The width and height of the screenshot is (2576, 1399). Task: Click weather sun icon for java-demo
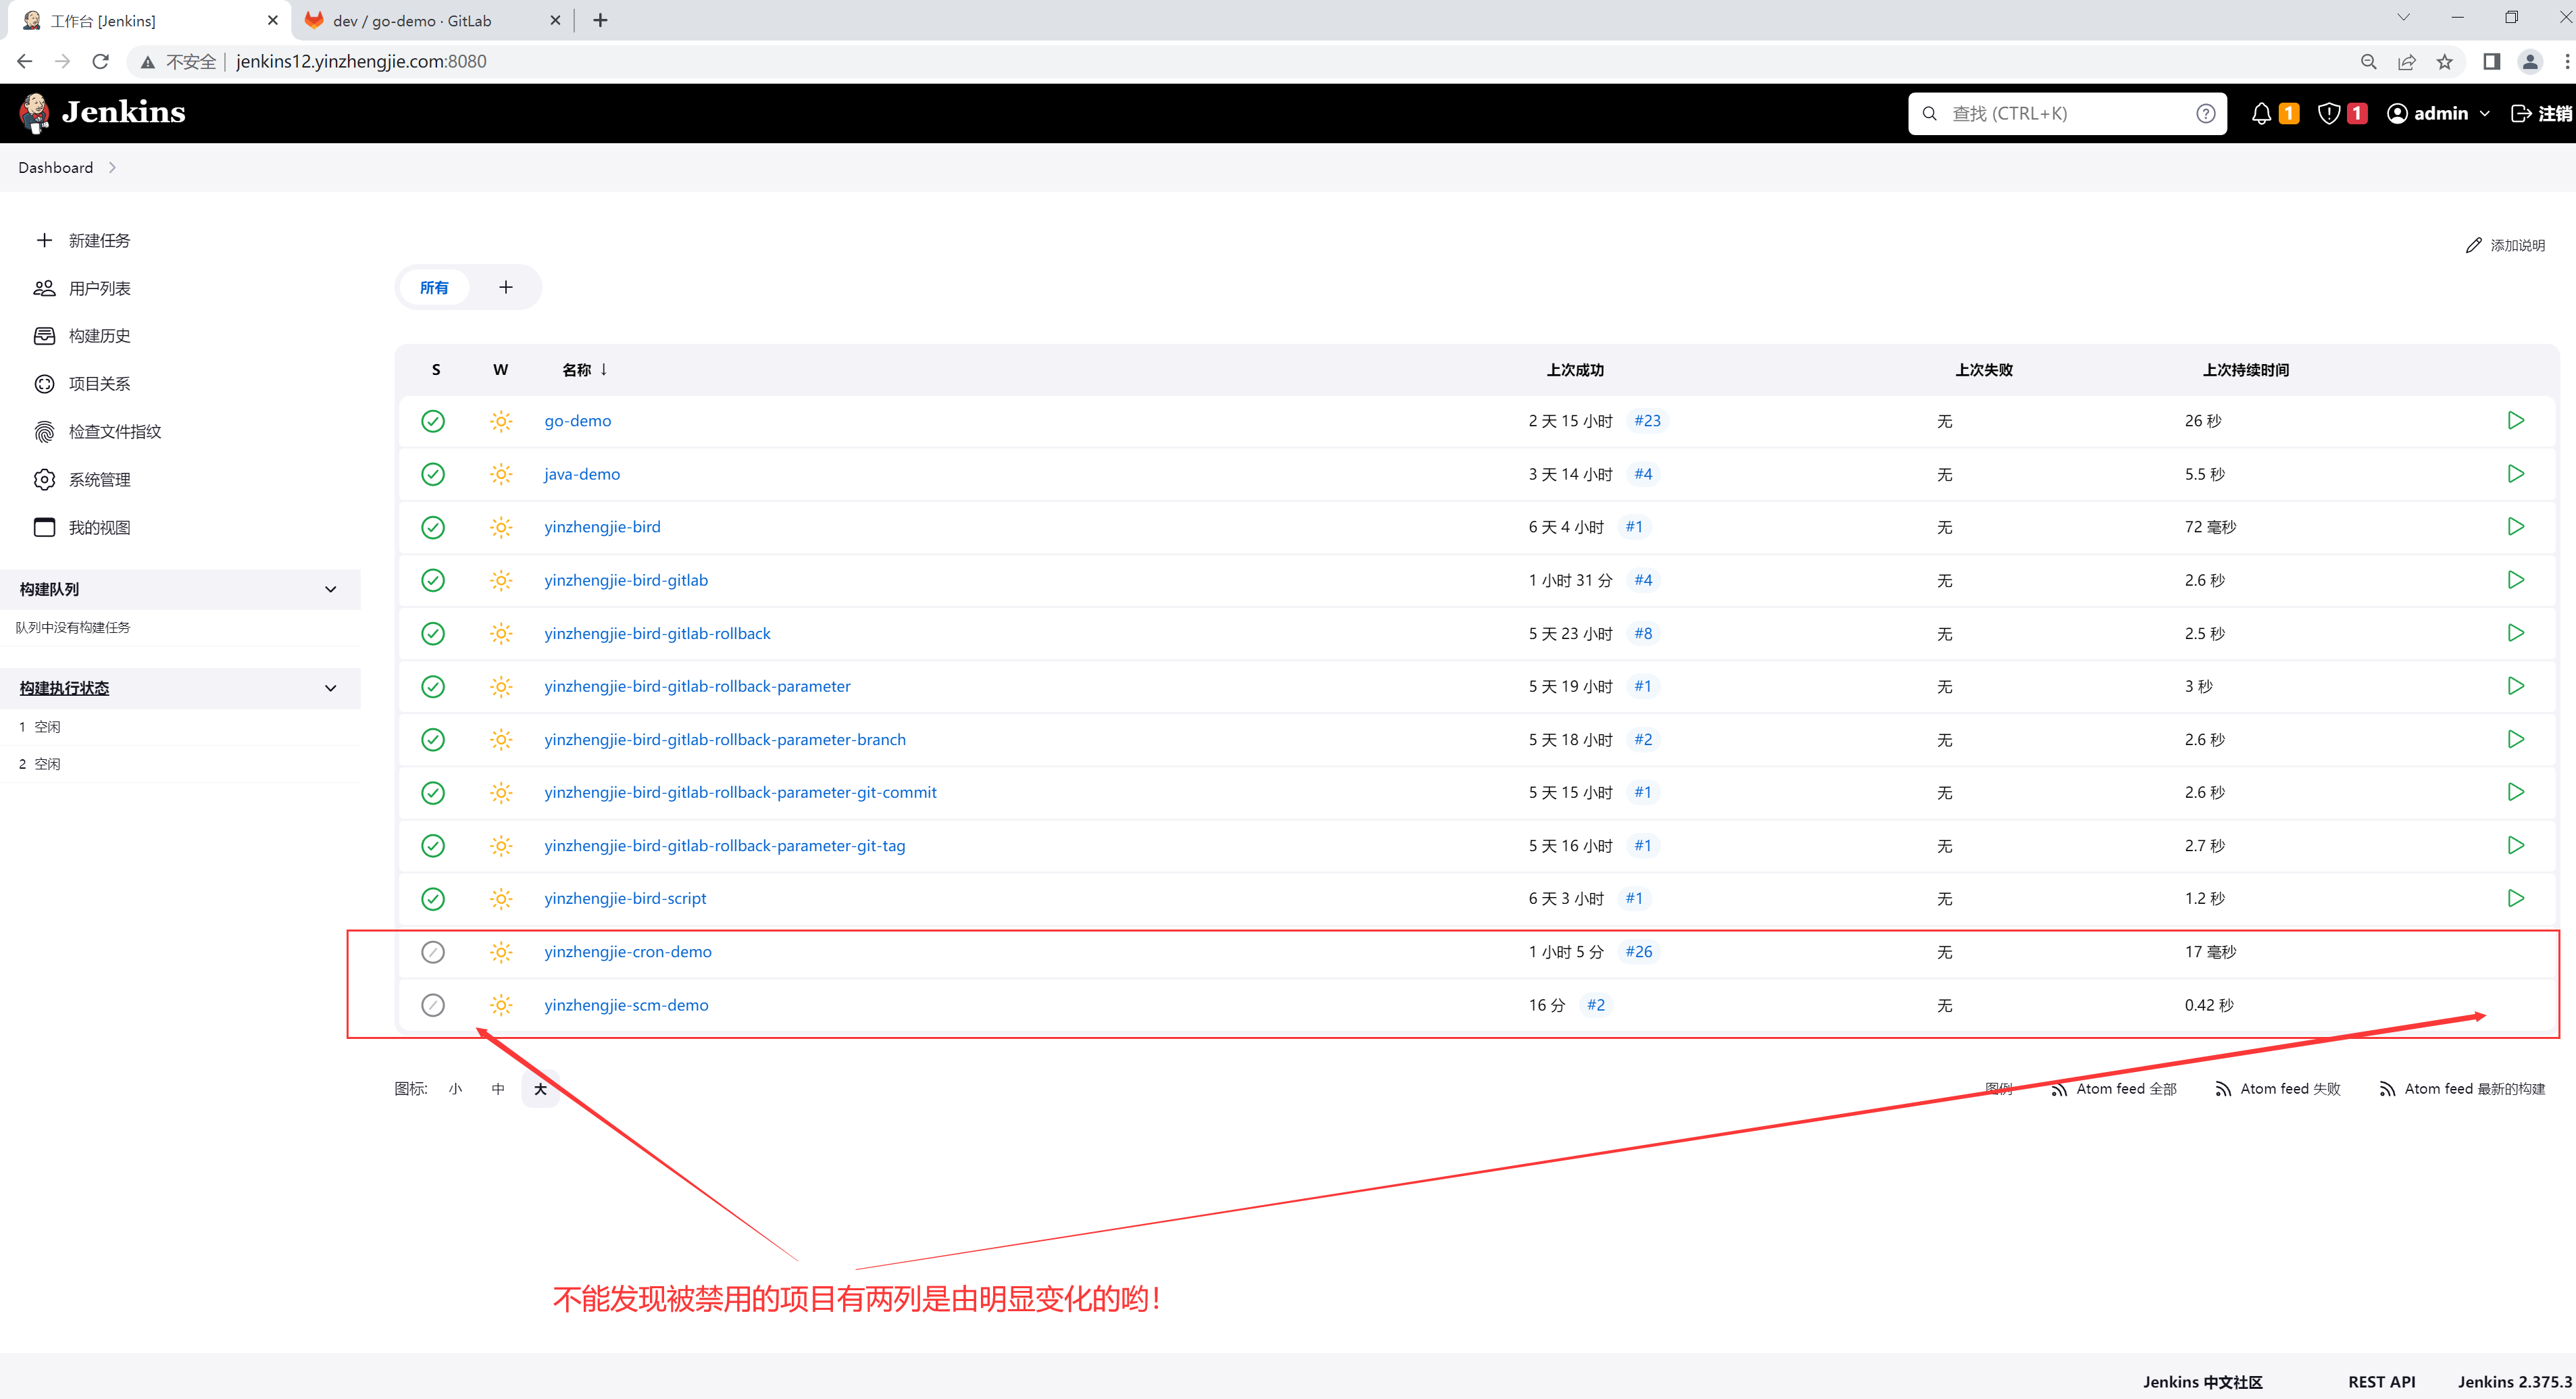[501, 474]
